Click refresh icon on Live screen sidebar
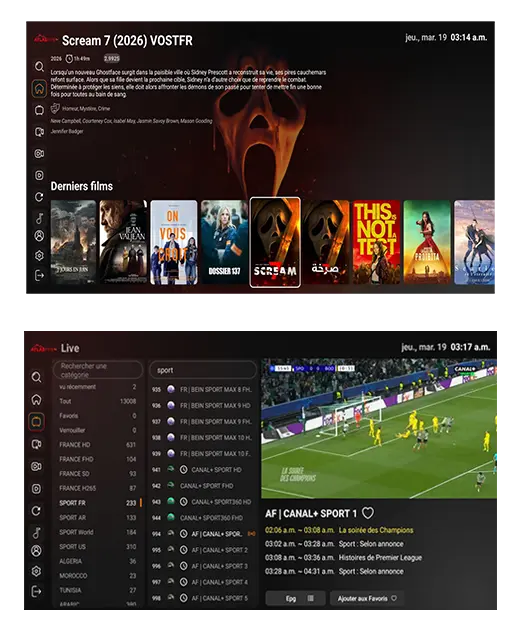 pyautogui.click(x=36, y=511)
